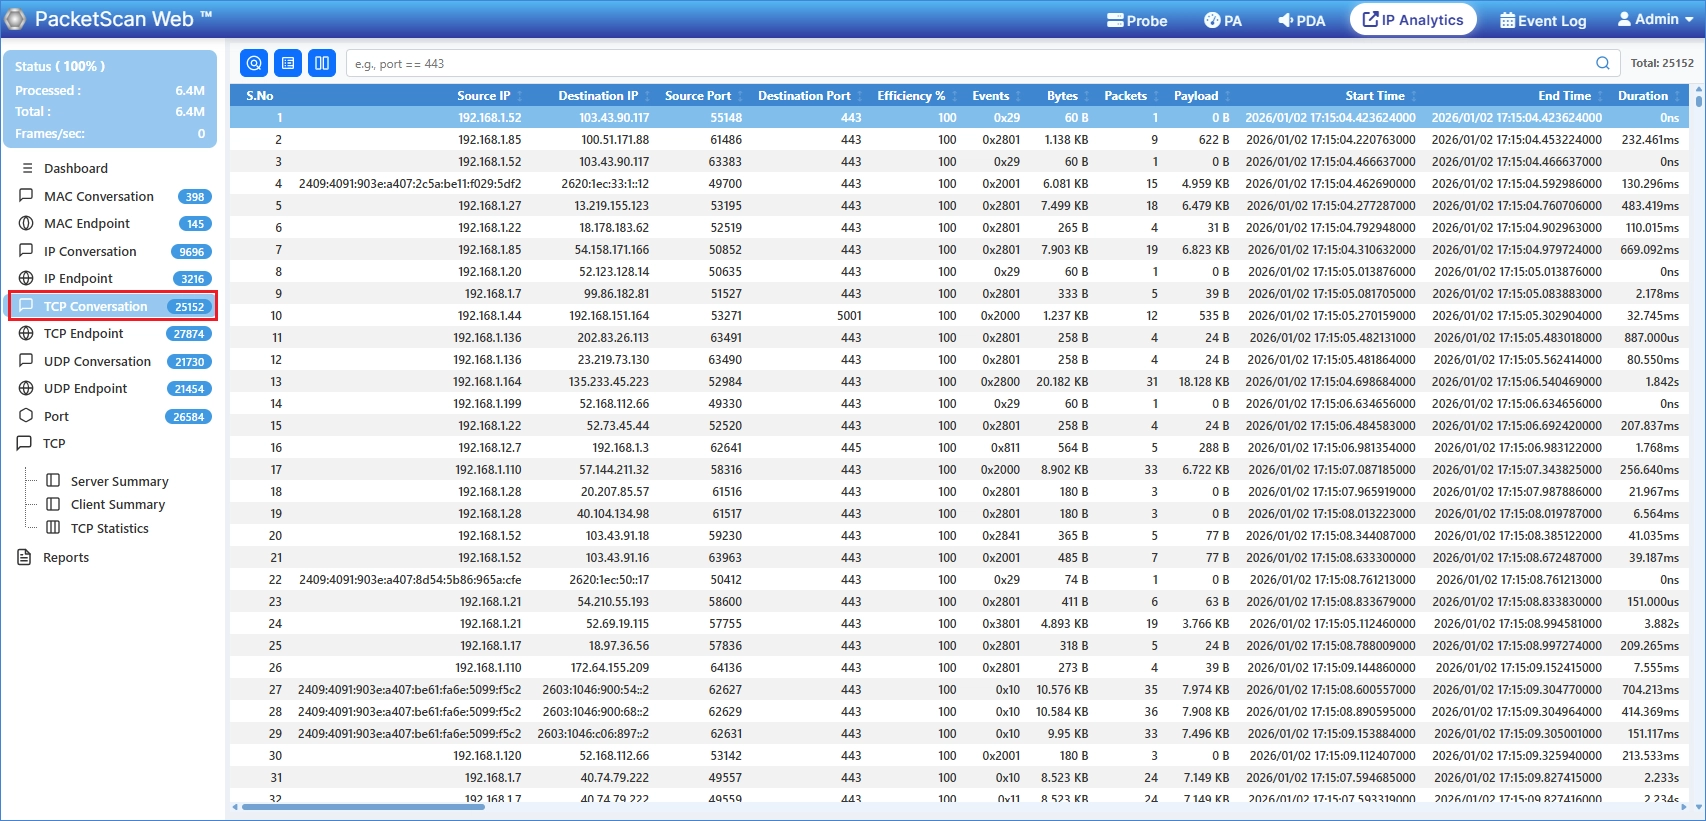Click the column layout icon button
1706x821 pixels.
(322, 63)
